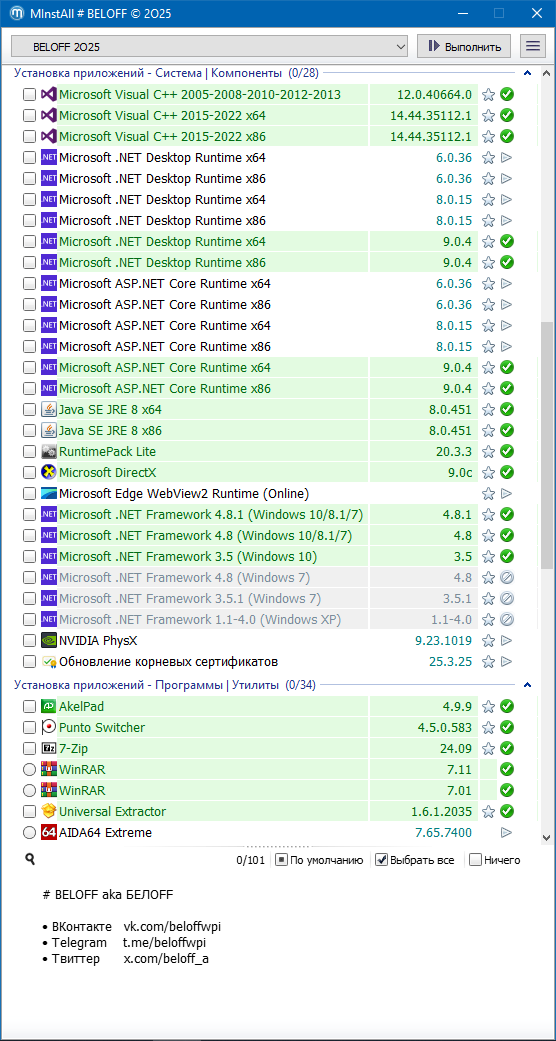This screenshot has width=556, height=1041.
Task: Click play arrow in AIDA64 Extreme row
Action: click(x=507, y=833)
